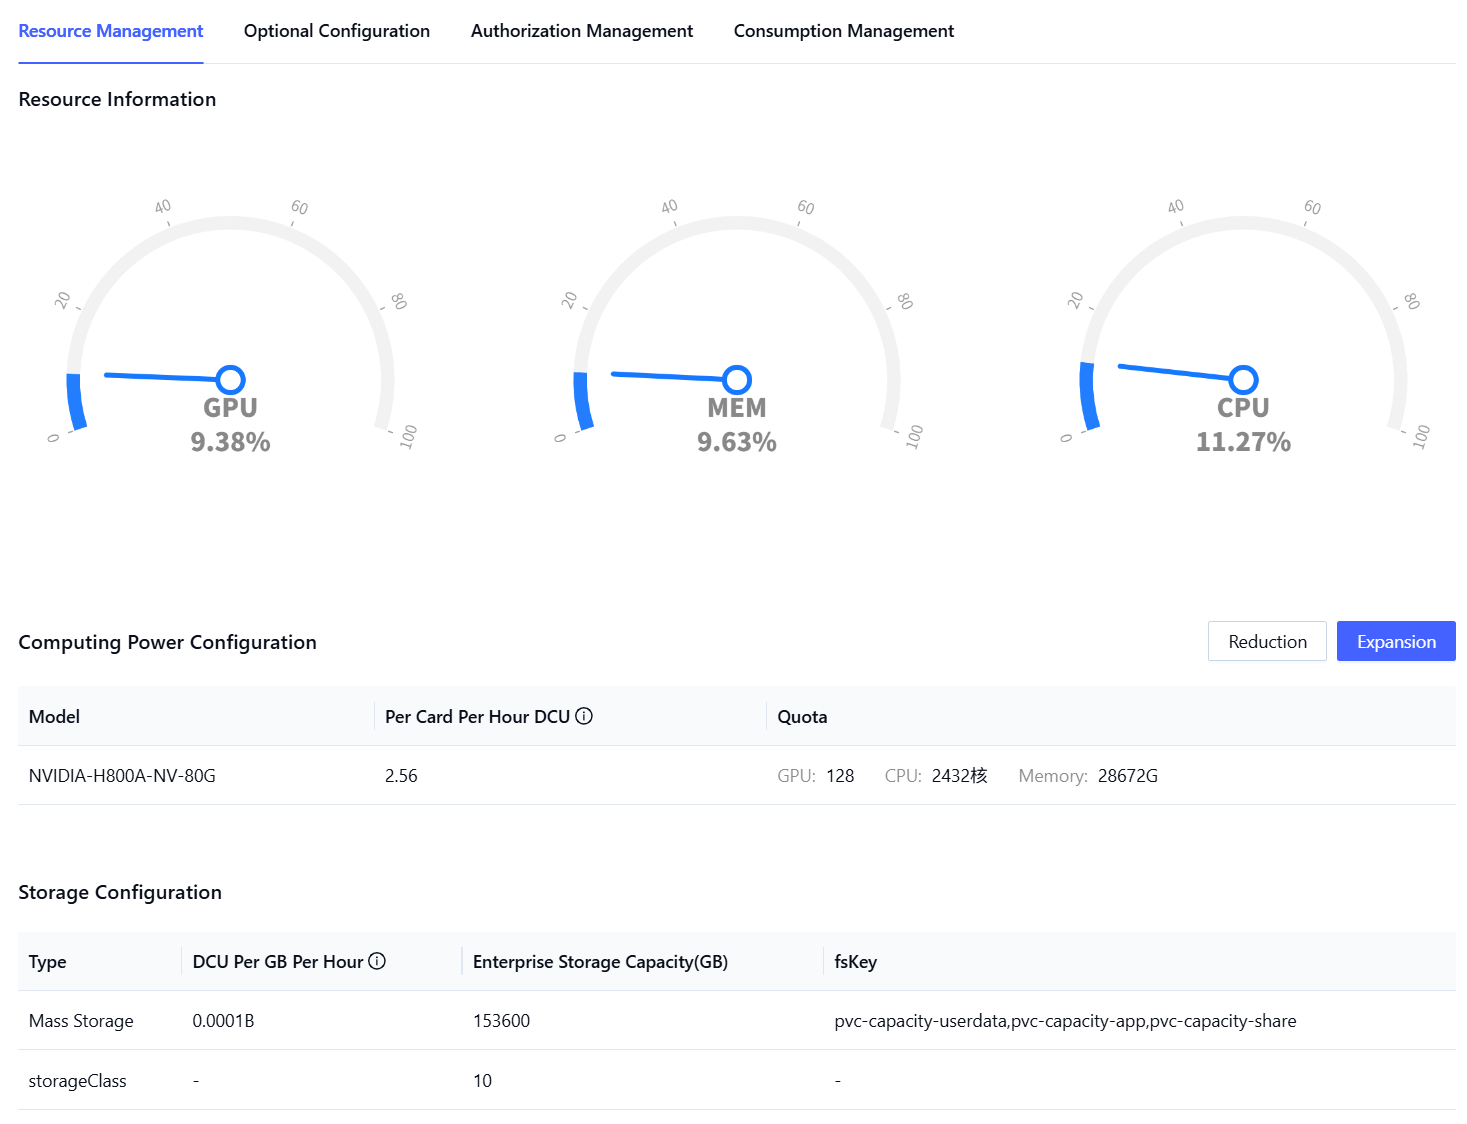Open the Optional Configuration tab
The image size is (1467, 1124).
point(337,31)
